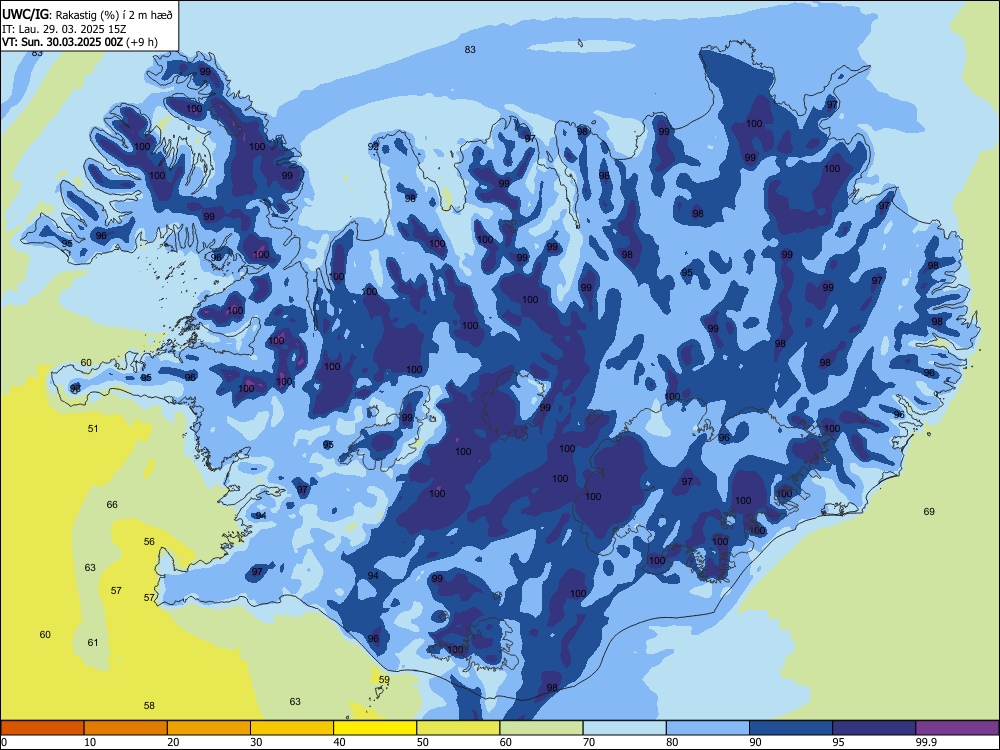This screenshot has width=1000, height=750.
Task: Click the legend scale label 70
Action: tap(589, 742)
